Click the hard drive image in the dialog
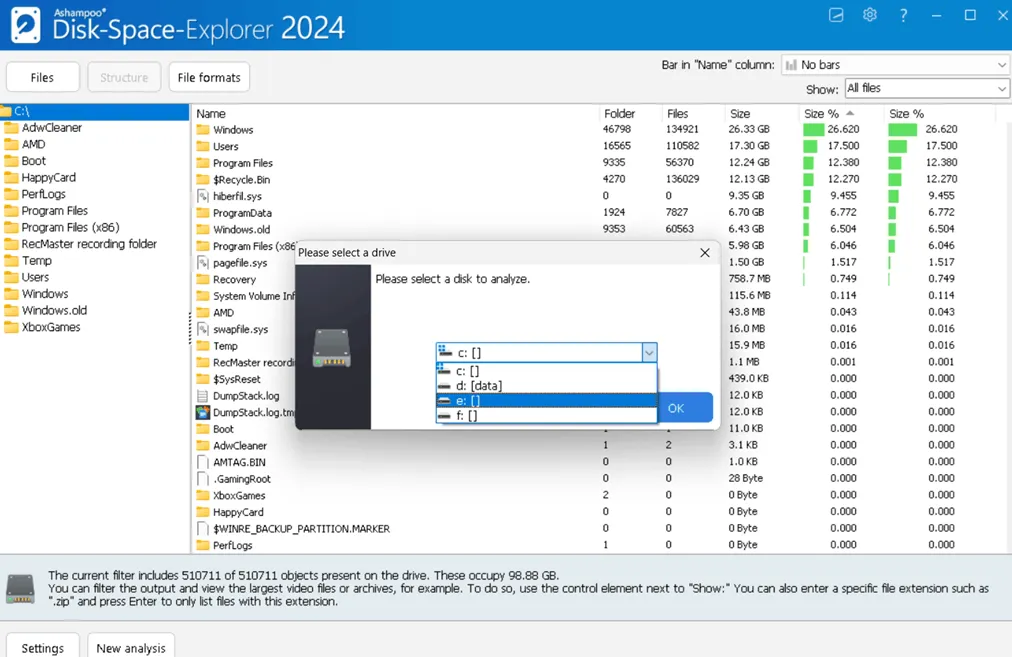Screen dimensions: 1012x657 [x=332, y=347]
